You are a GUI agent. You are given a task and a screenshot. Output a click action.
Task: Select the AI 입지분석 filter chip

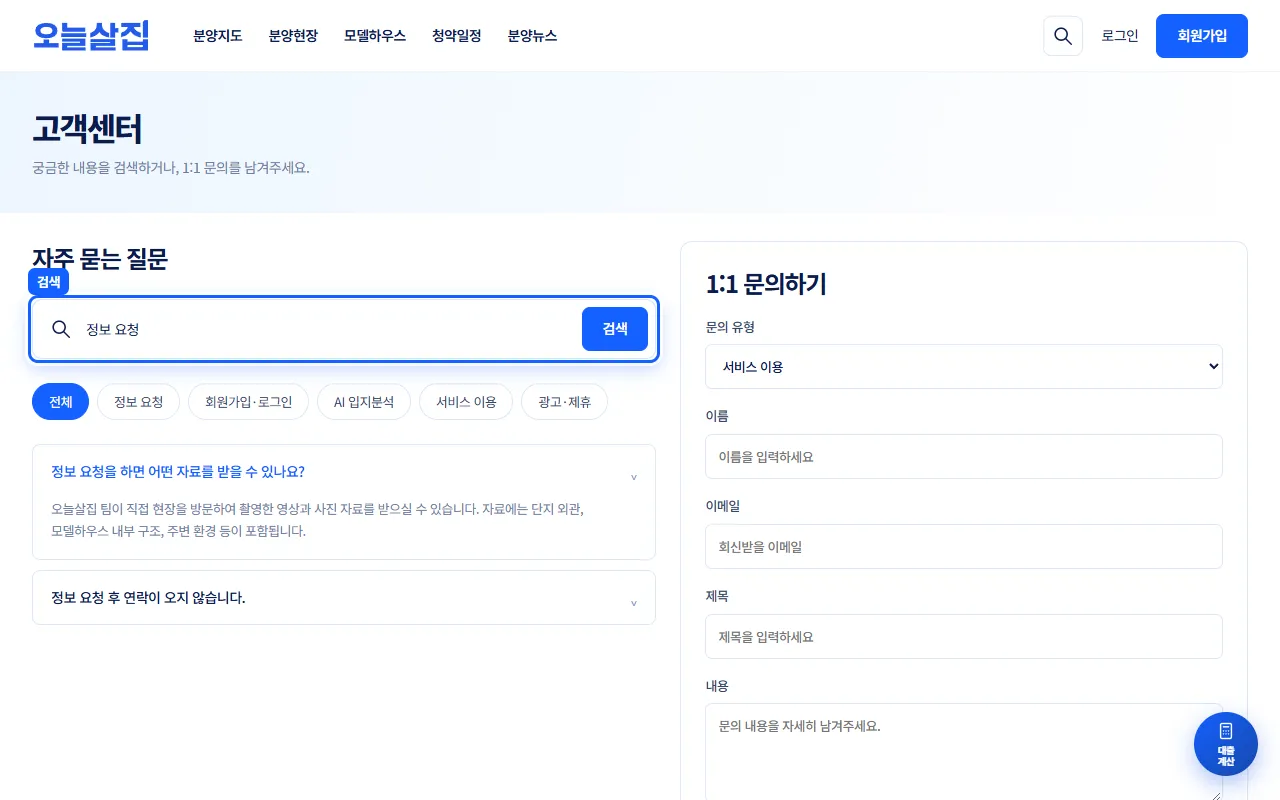[364, 402]
